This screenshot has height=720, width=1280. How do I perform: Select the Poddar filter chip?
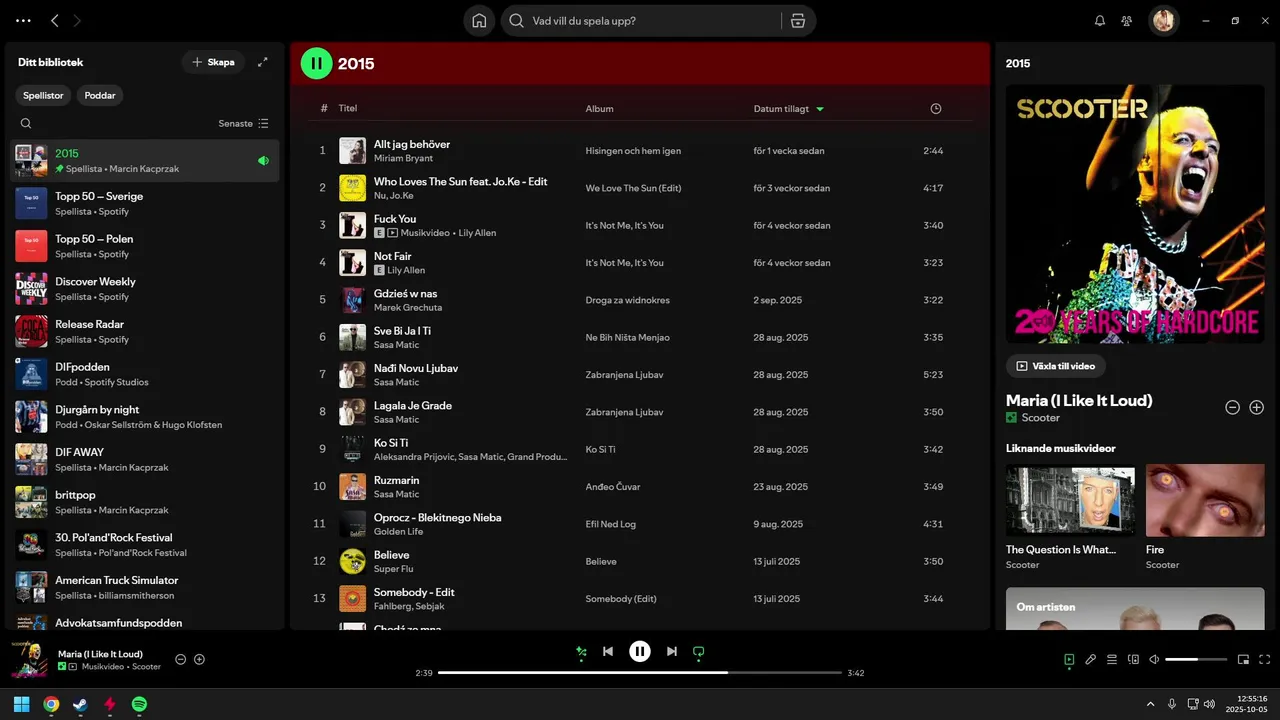tap(100, 96)
